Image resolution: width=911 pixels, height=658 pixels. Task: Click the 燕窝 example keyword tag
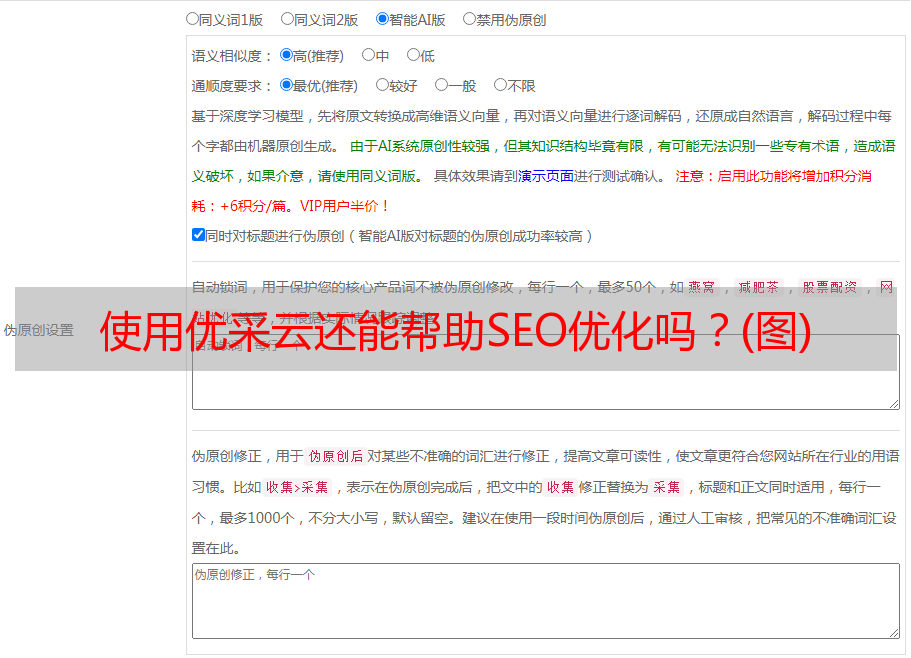702,287
